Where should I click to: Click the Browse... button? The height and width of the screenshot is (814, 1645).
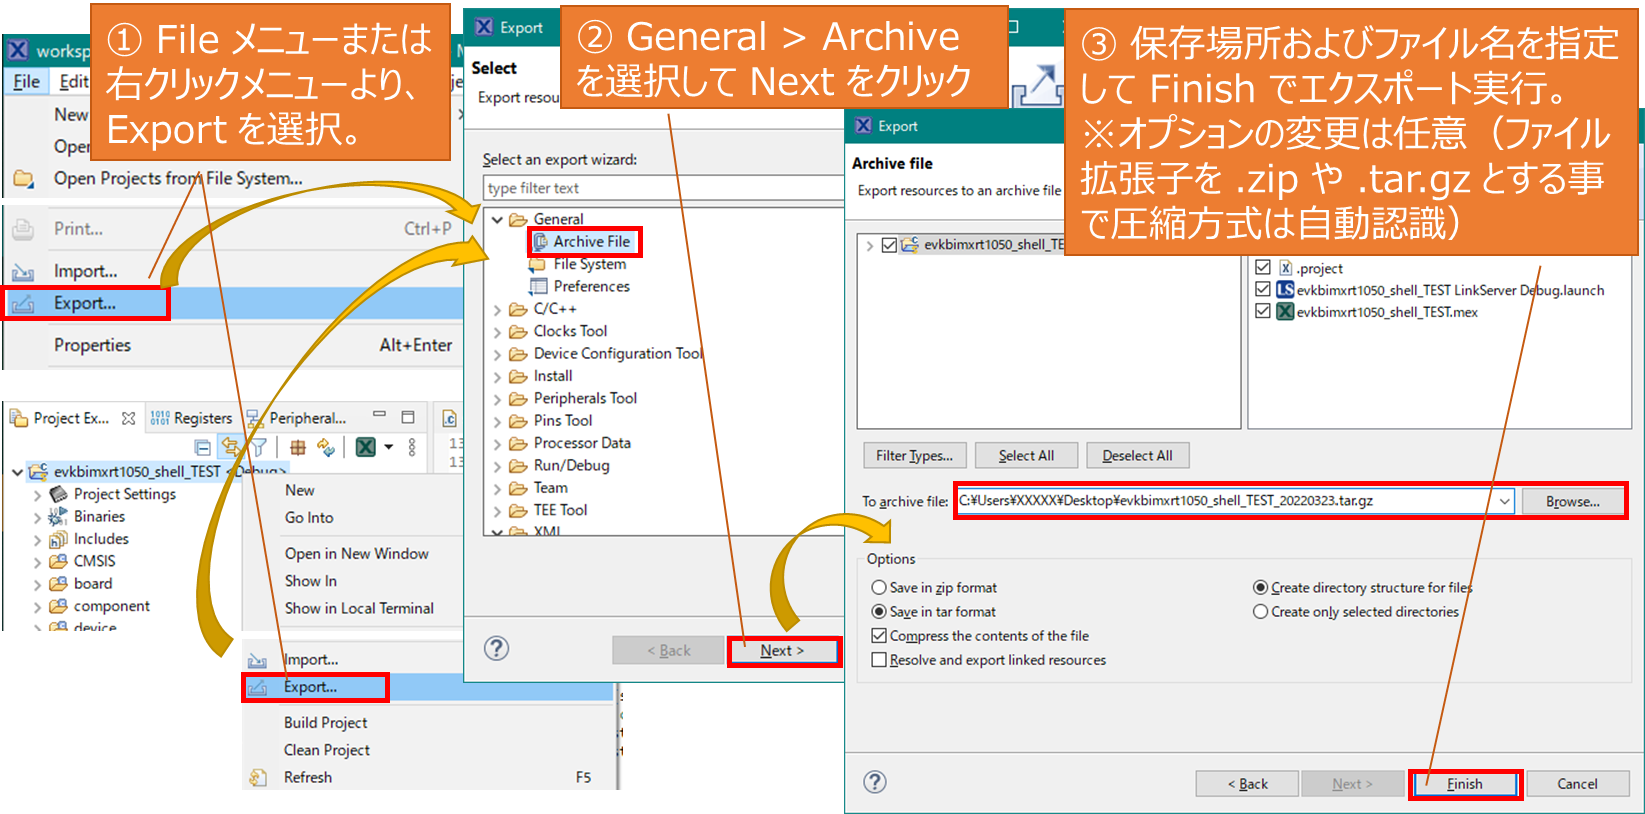[x=1572, y=501]
